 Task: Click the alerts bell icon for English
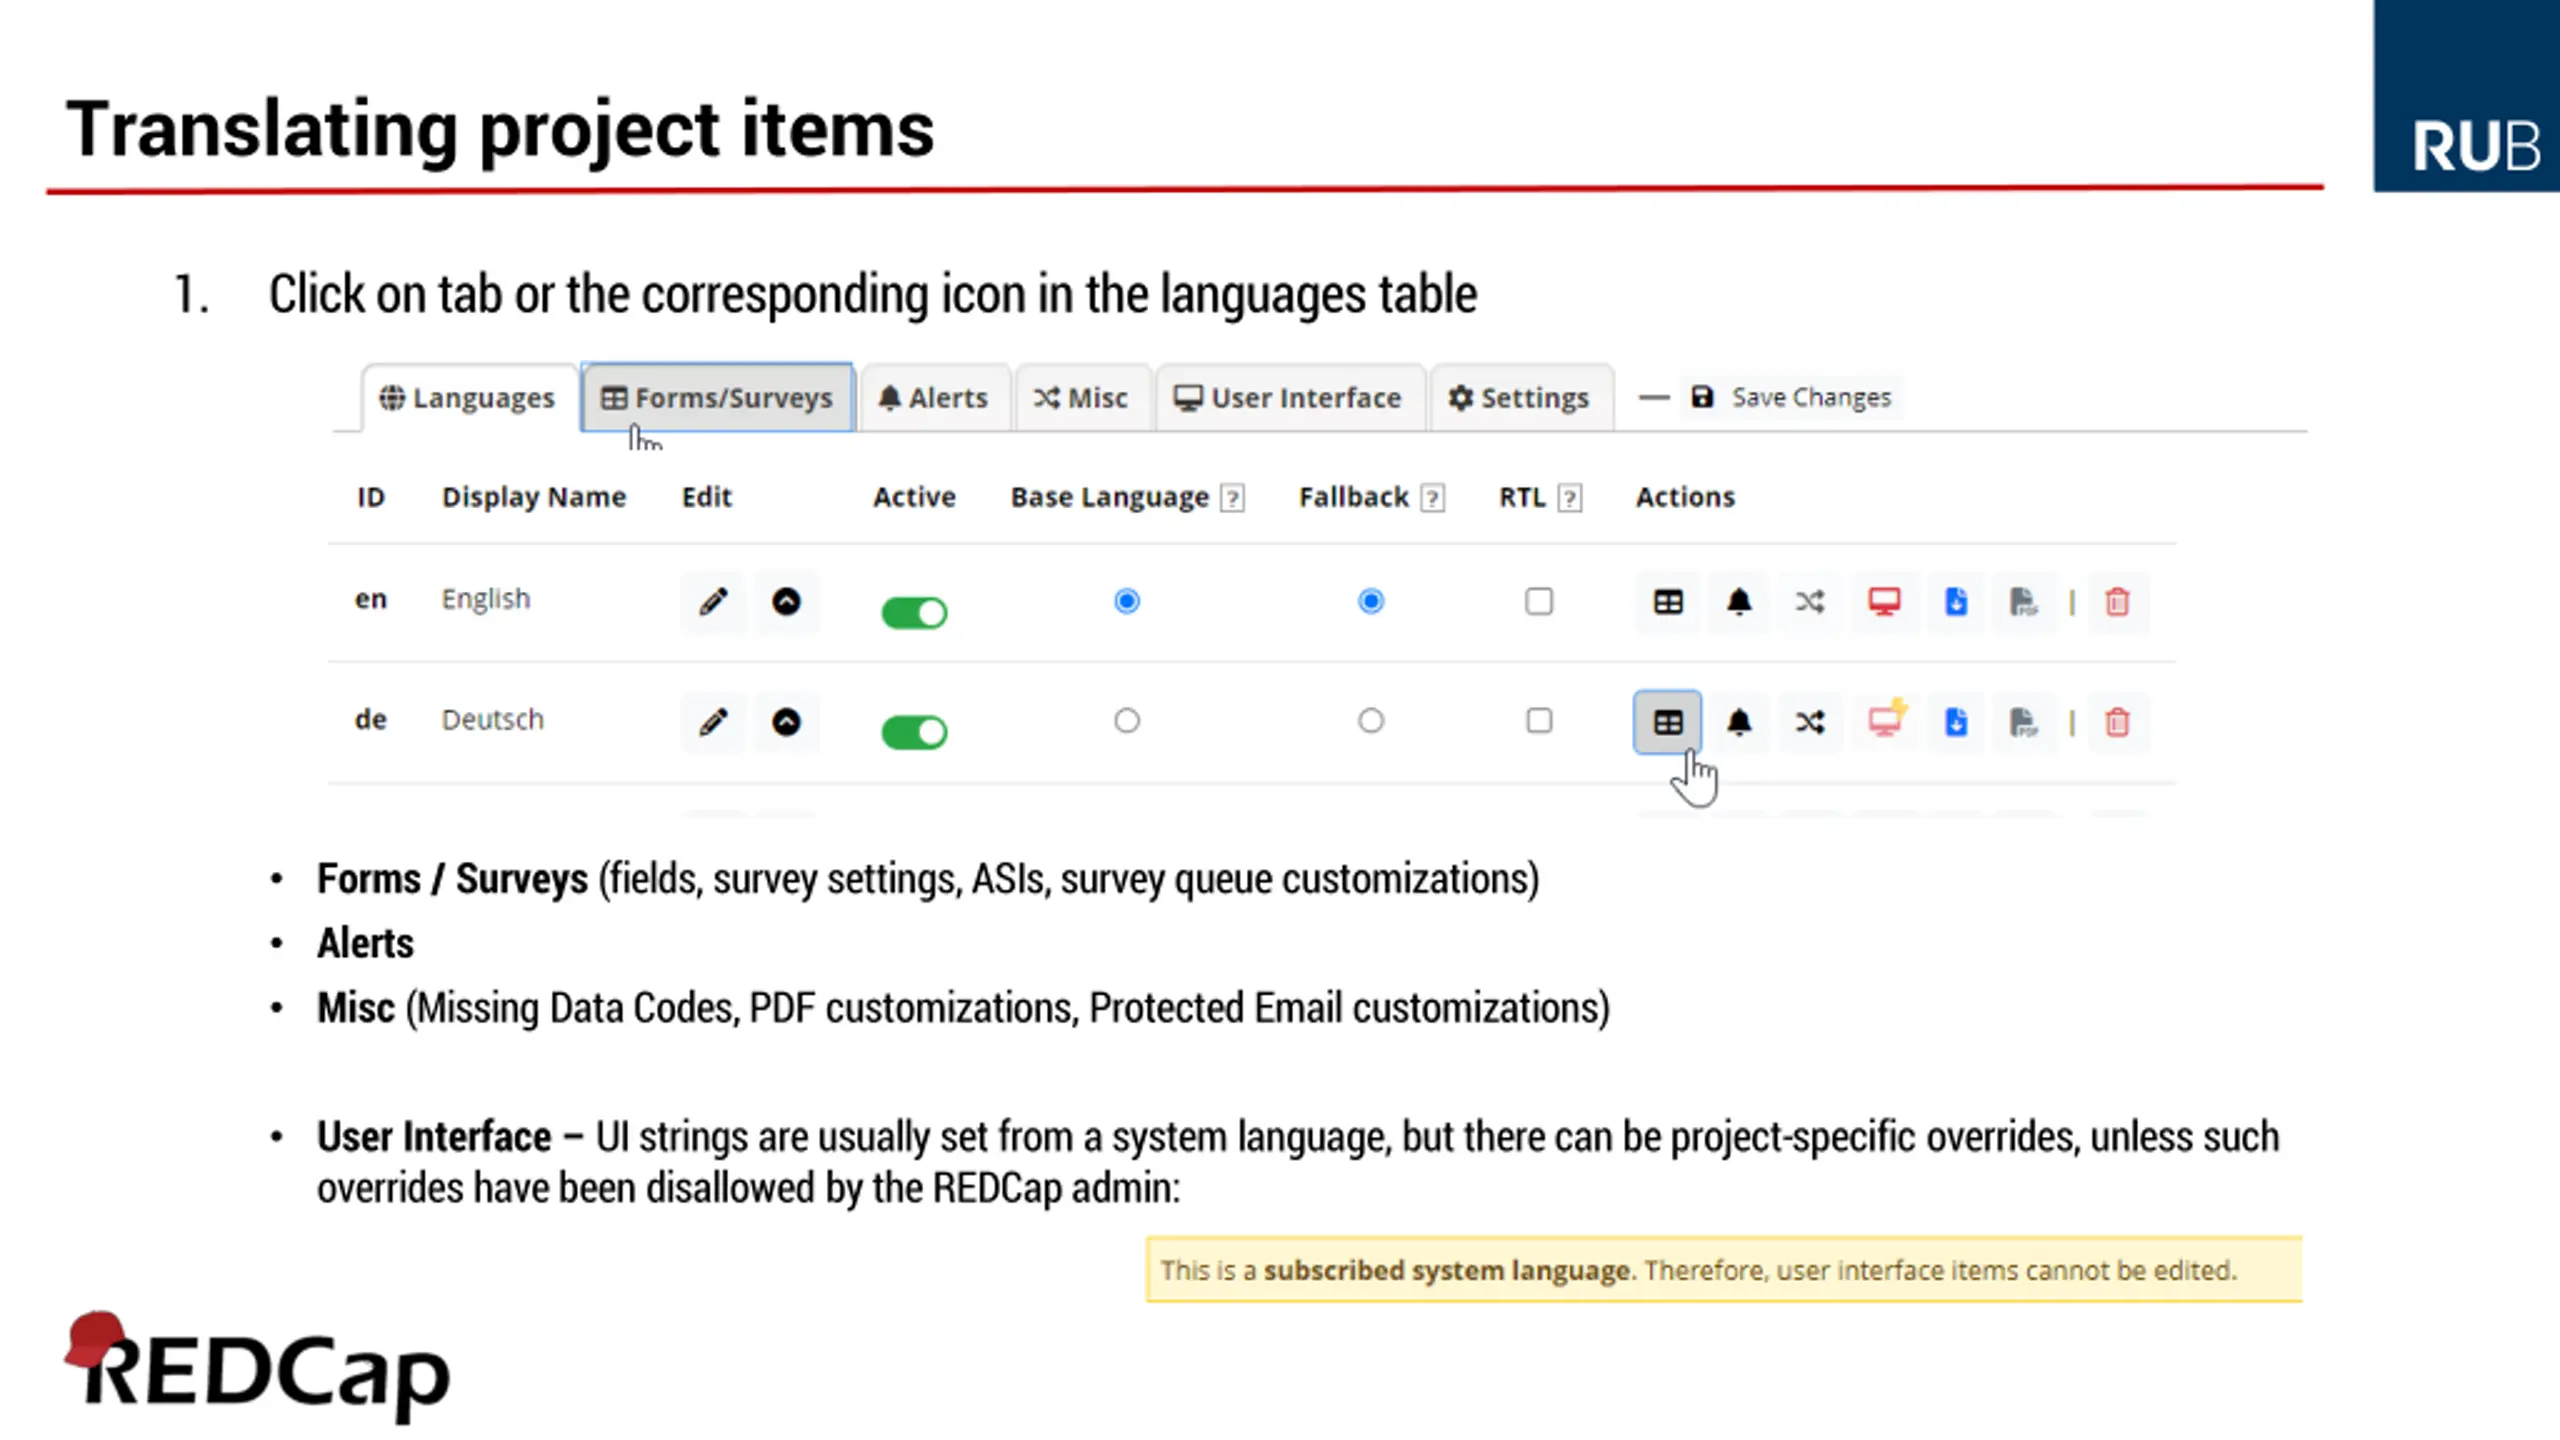coord(1739,602)
